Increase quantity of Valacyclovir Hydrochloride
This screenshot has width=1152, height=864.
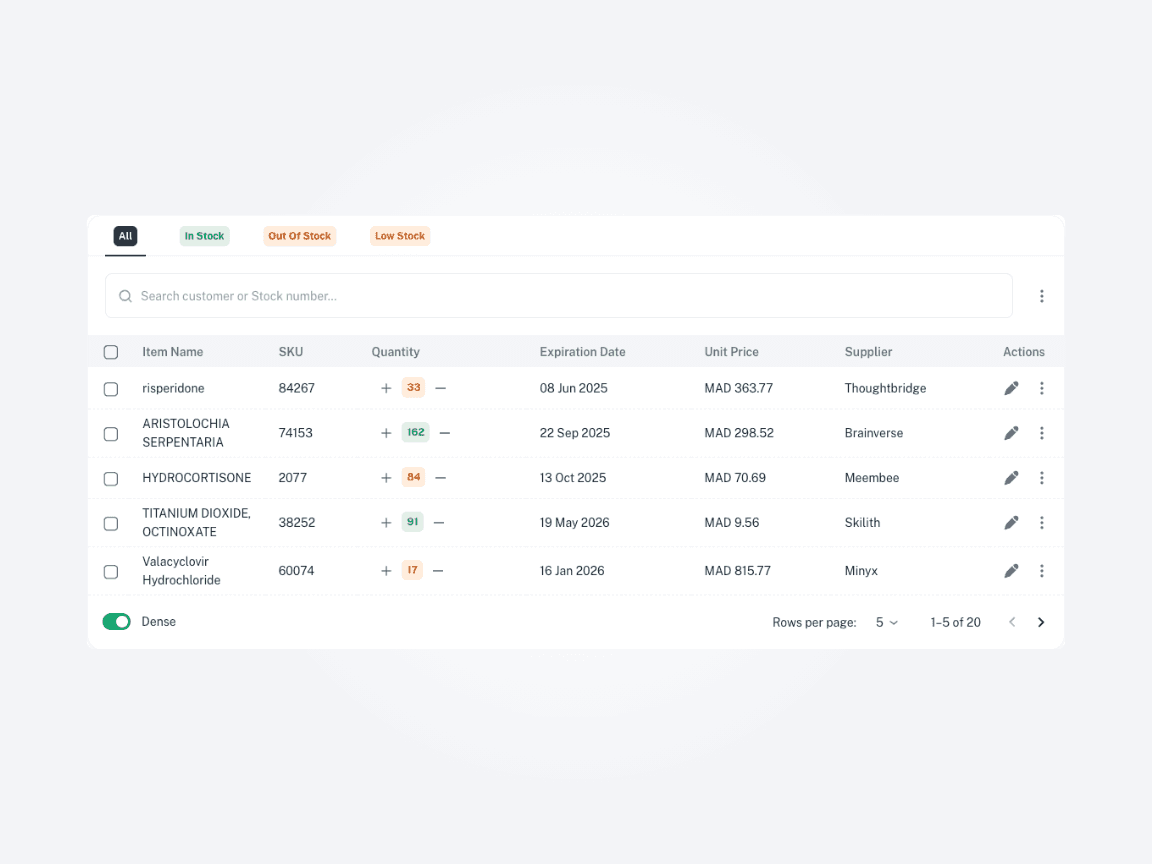pos(386,571)
